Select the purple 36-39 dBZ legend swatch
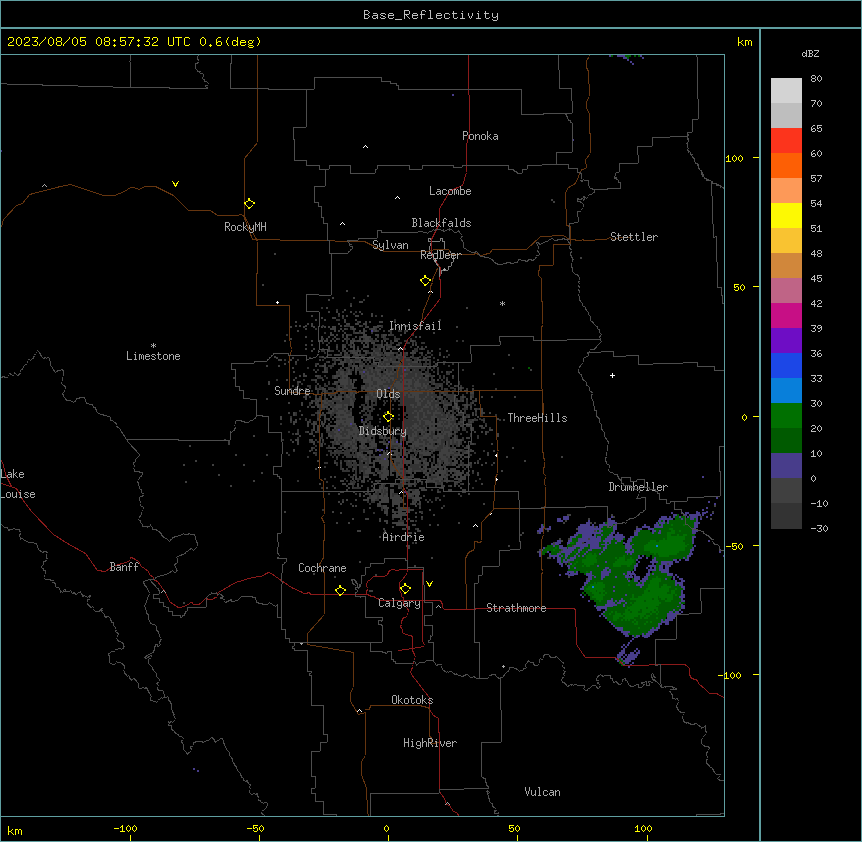The image size is (862, 842). point(786,340)
